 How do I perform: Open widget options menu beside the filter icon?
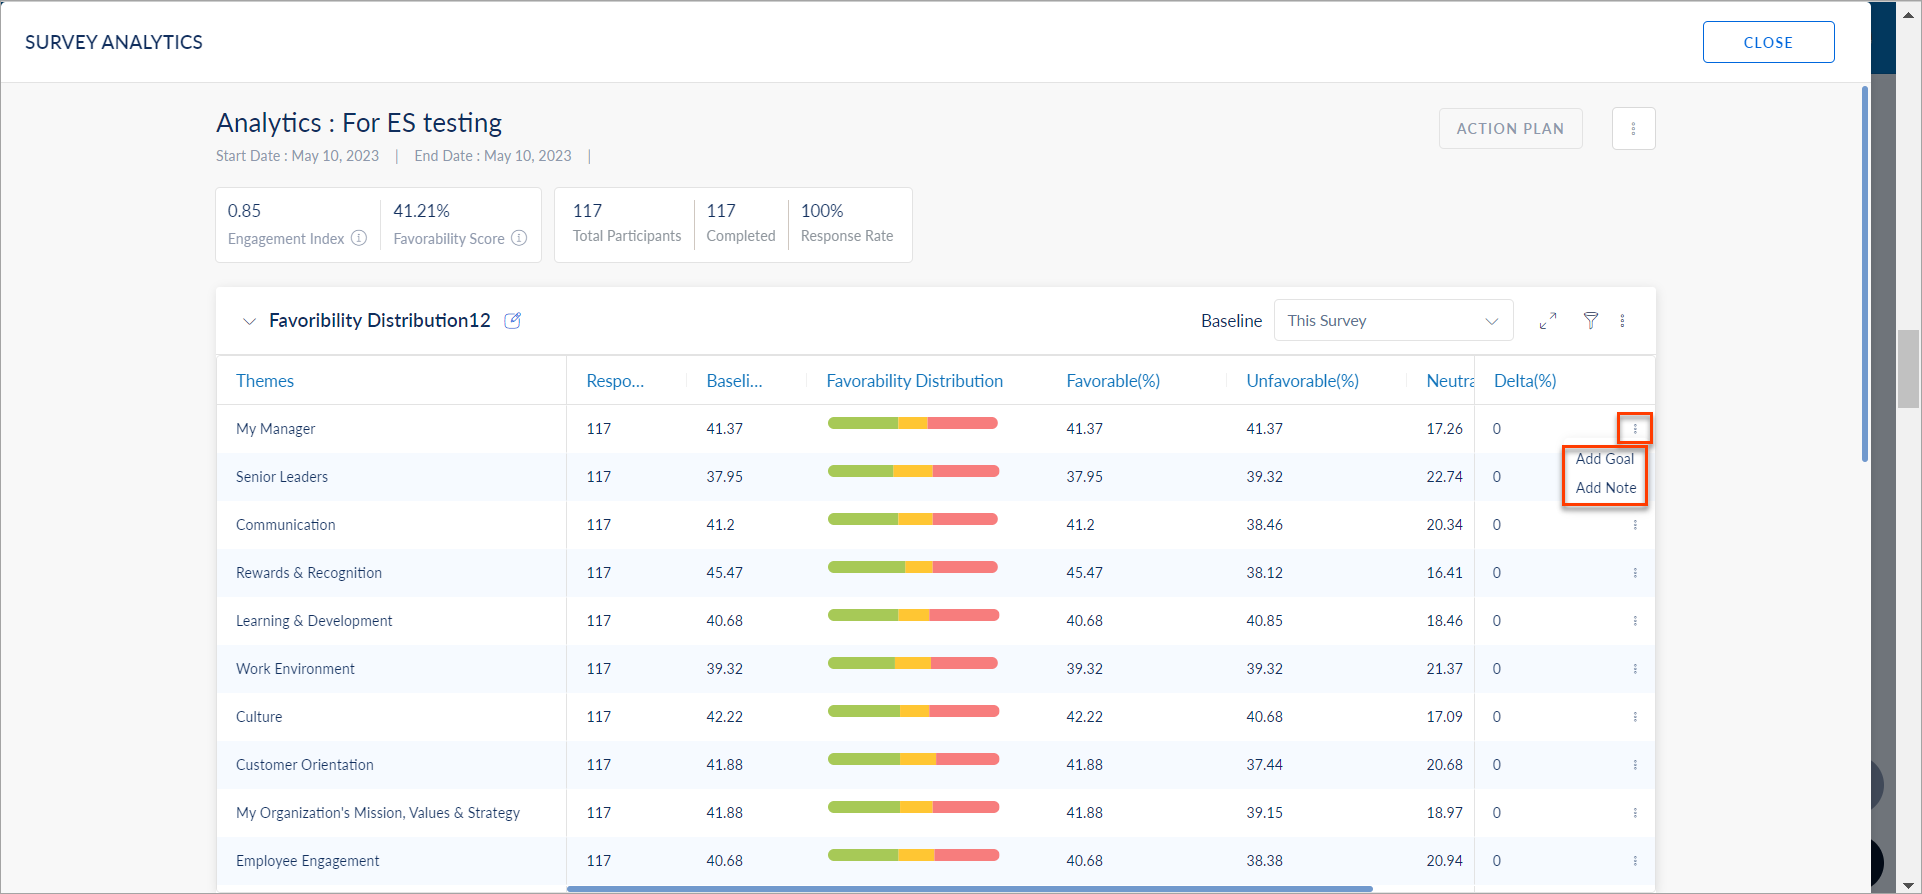1622,321
